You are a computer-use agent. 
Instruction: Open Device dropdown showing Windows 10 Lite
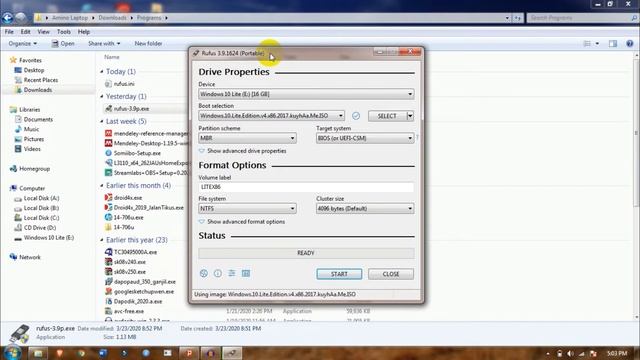pos(306,94)
